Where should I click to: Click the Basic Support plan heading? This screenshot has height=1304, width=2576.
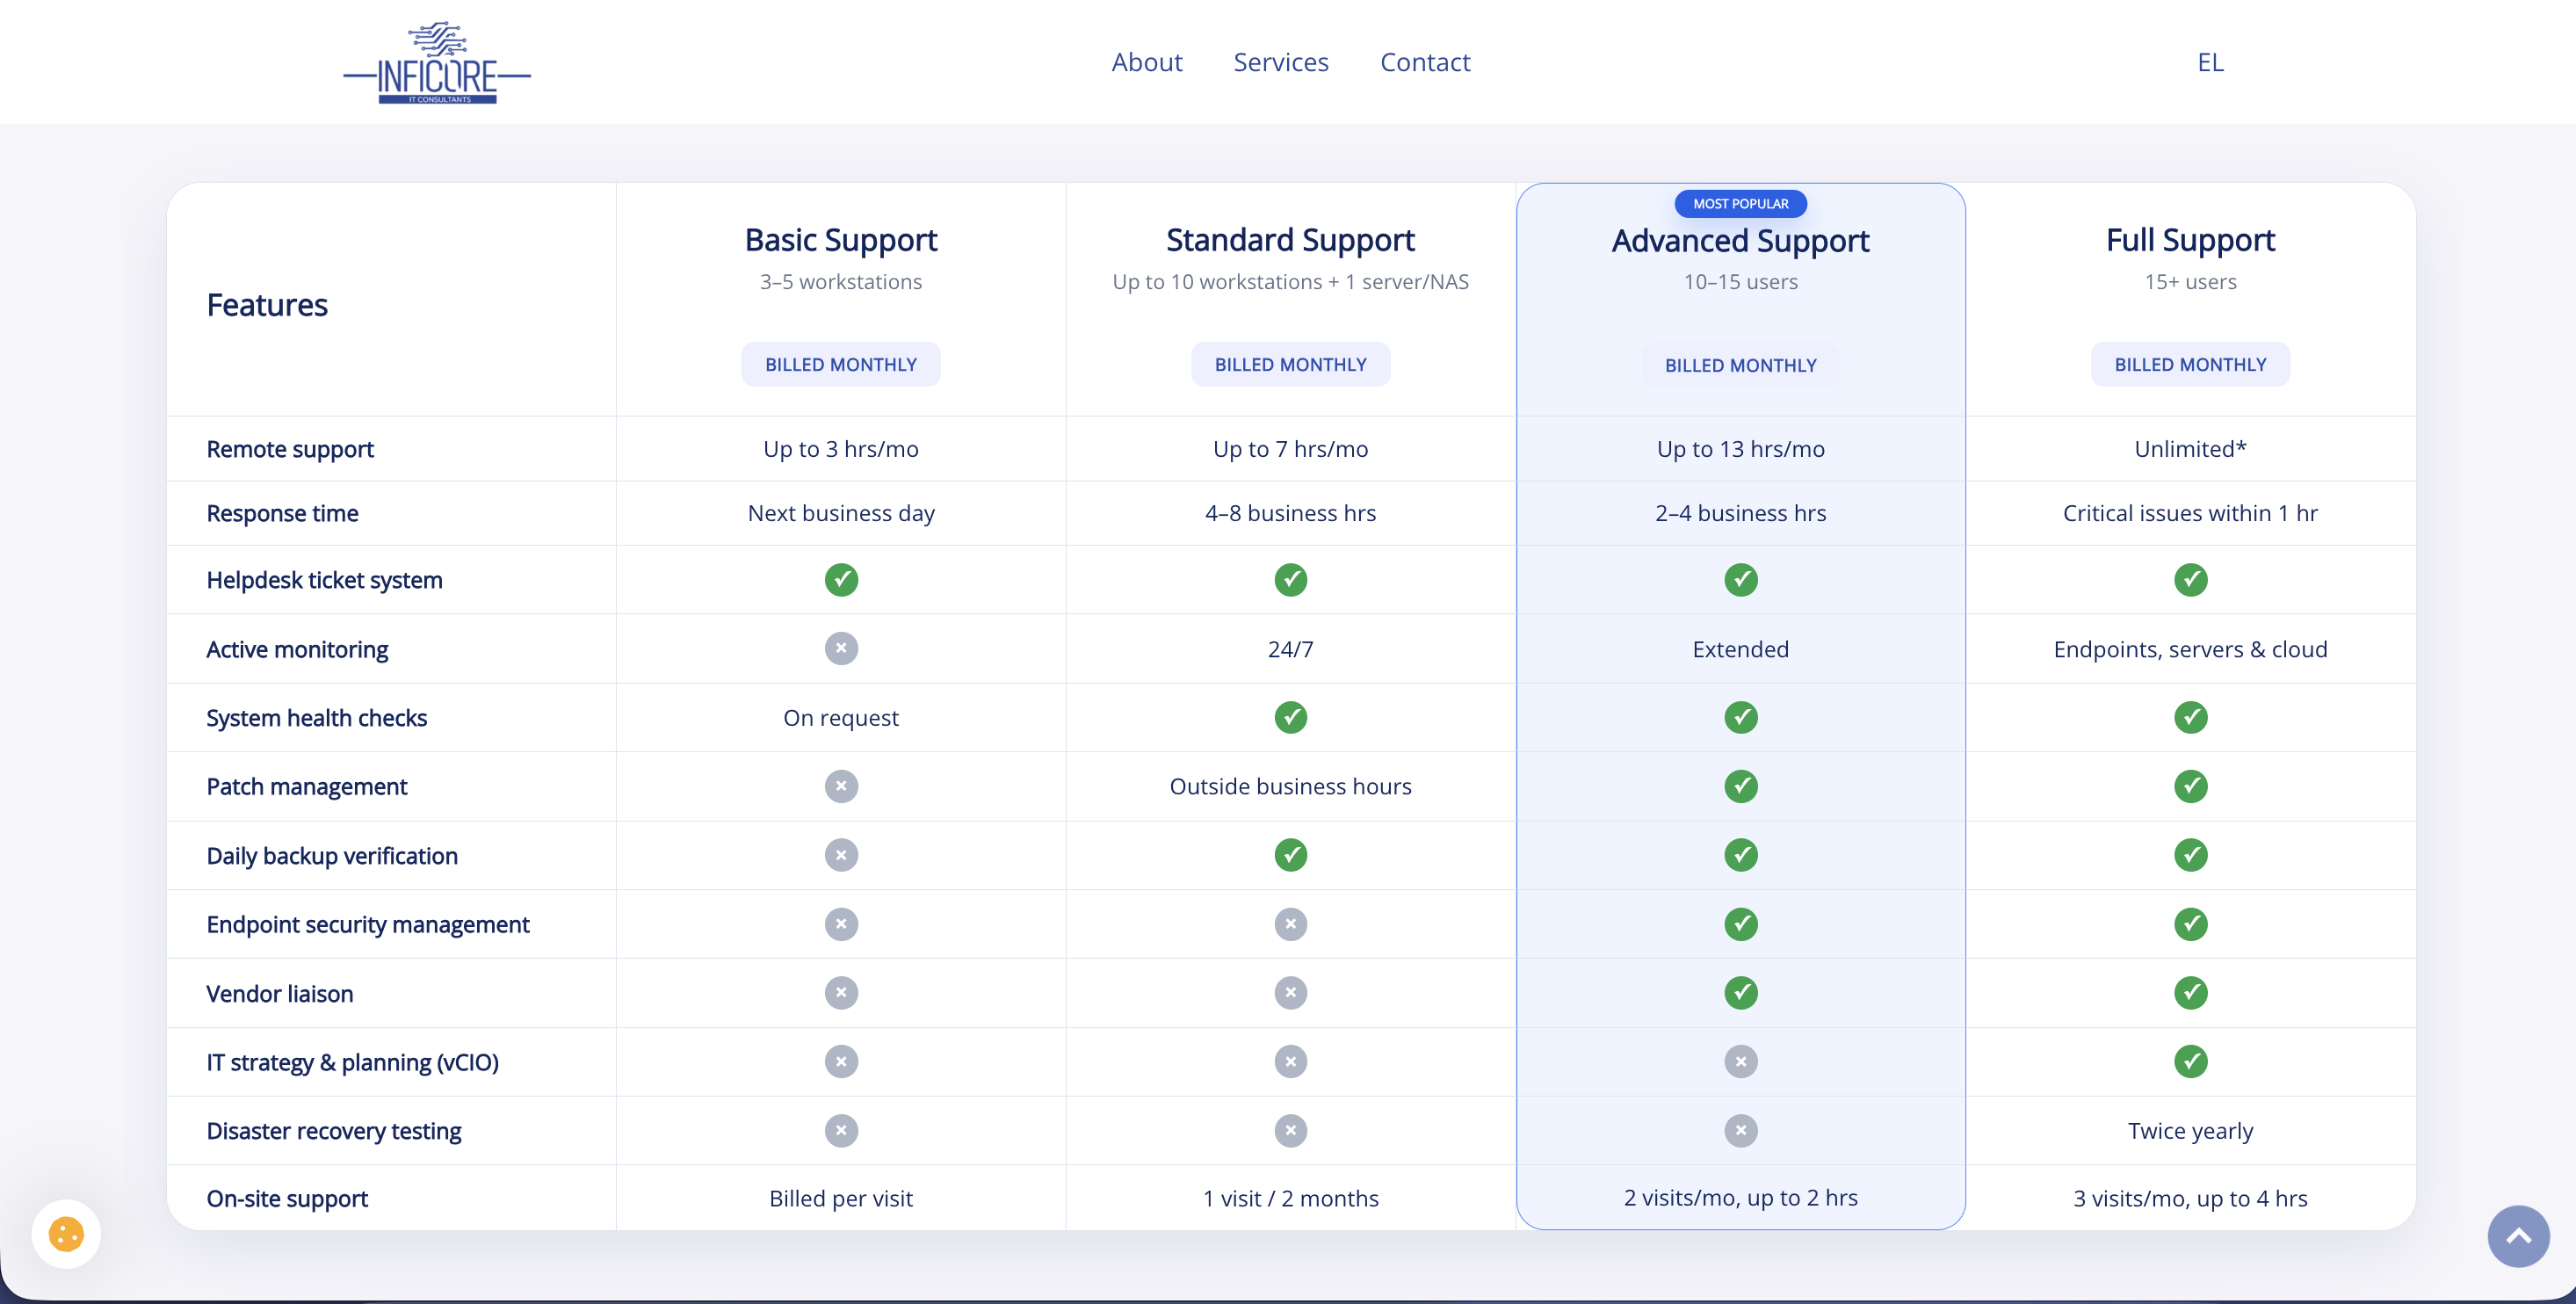click(x=841, y=240)
